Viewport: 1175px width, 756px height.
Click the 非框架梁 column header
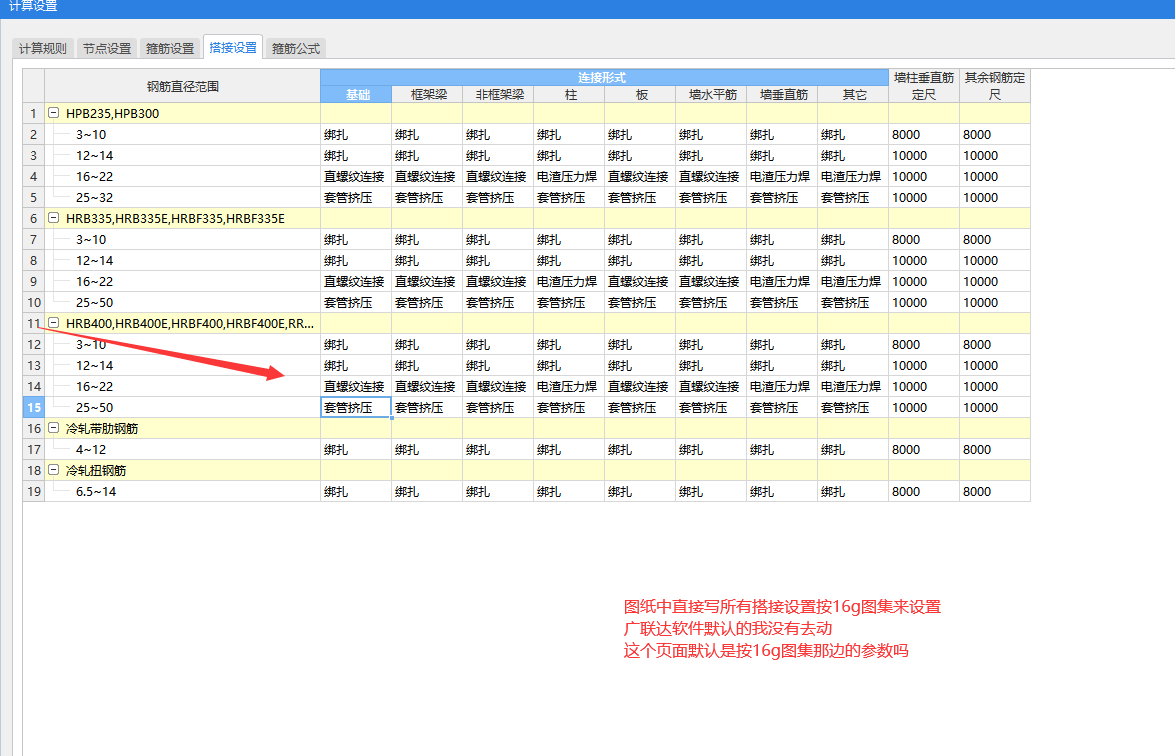tap(498, 94)
